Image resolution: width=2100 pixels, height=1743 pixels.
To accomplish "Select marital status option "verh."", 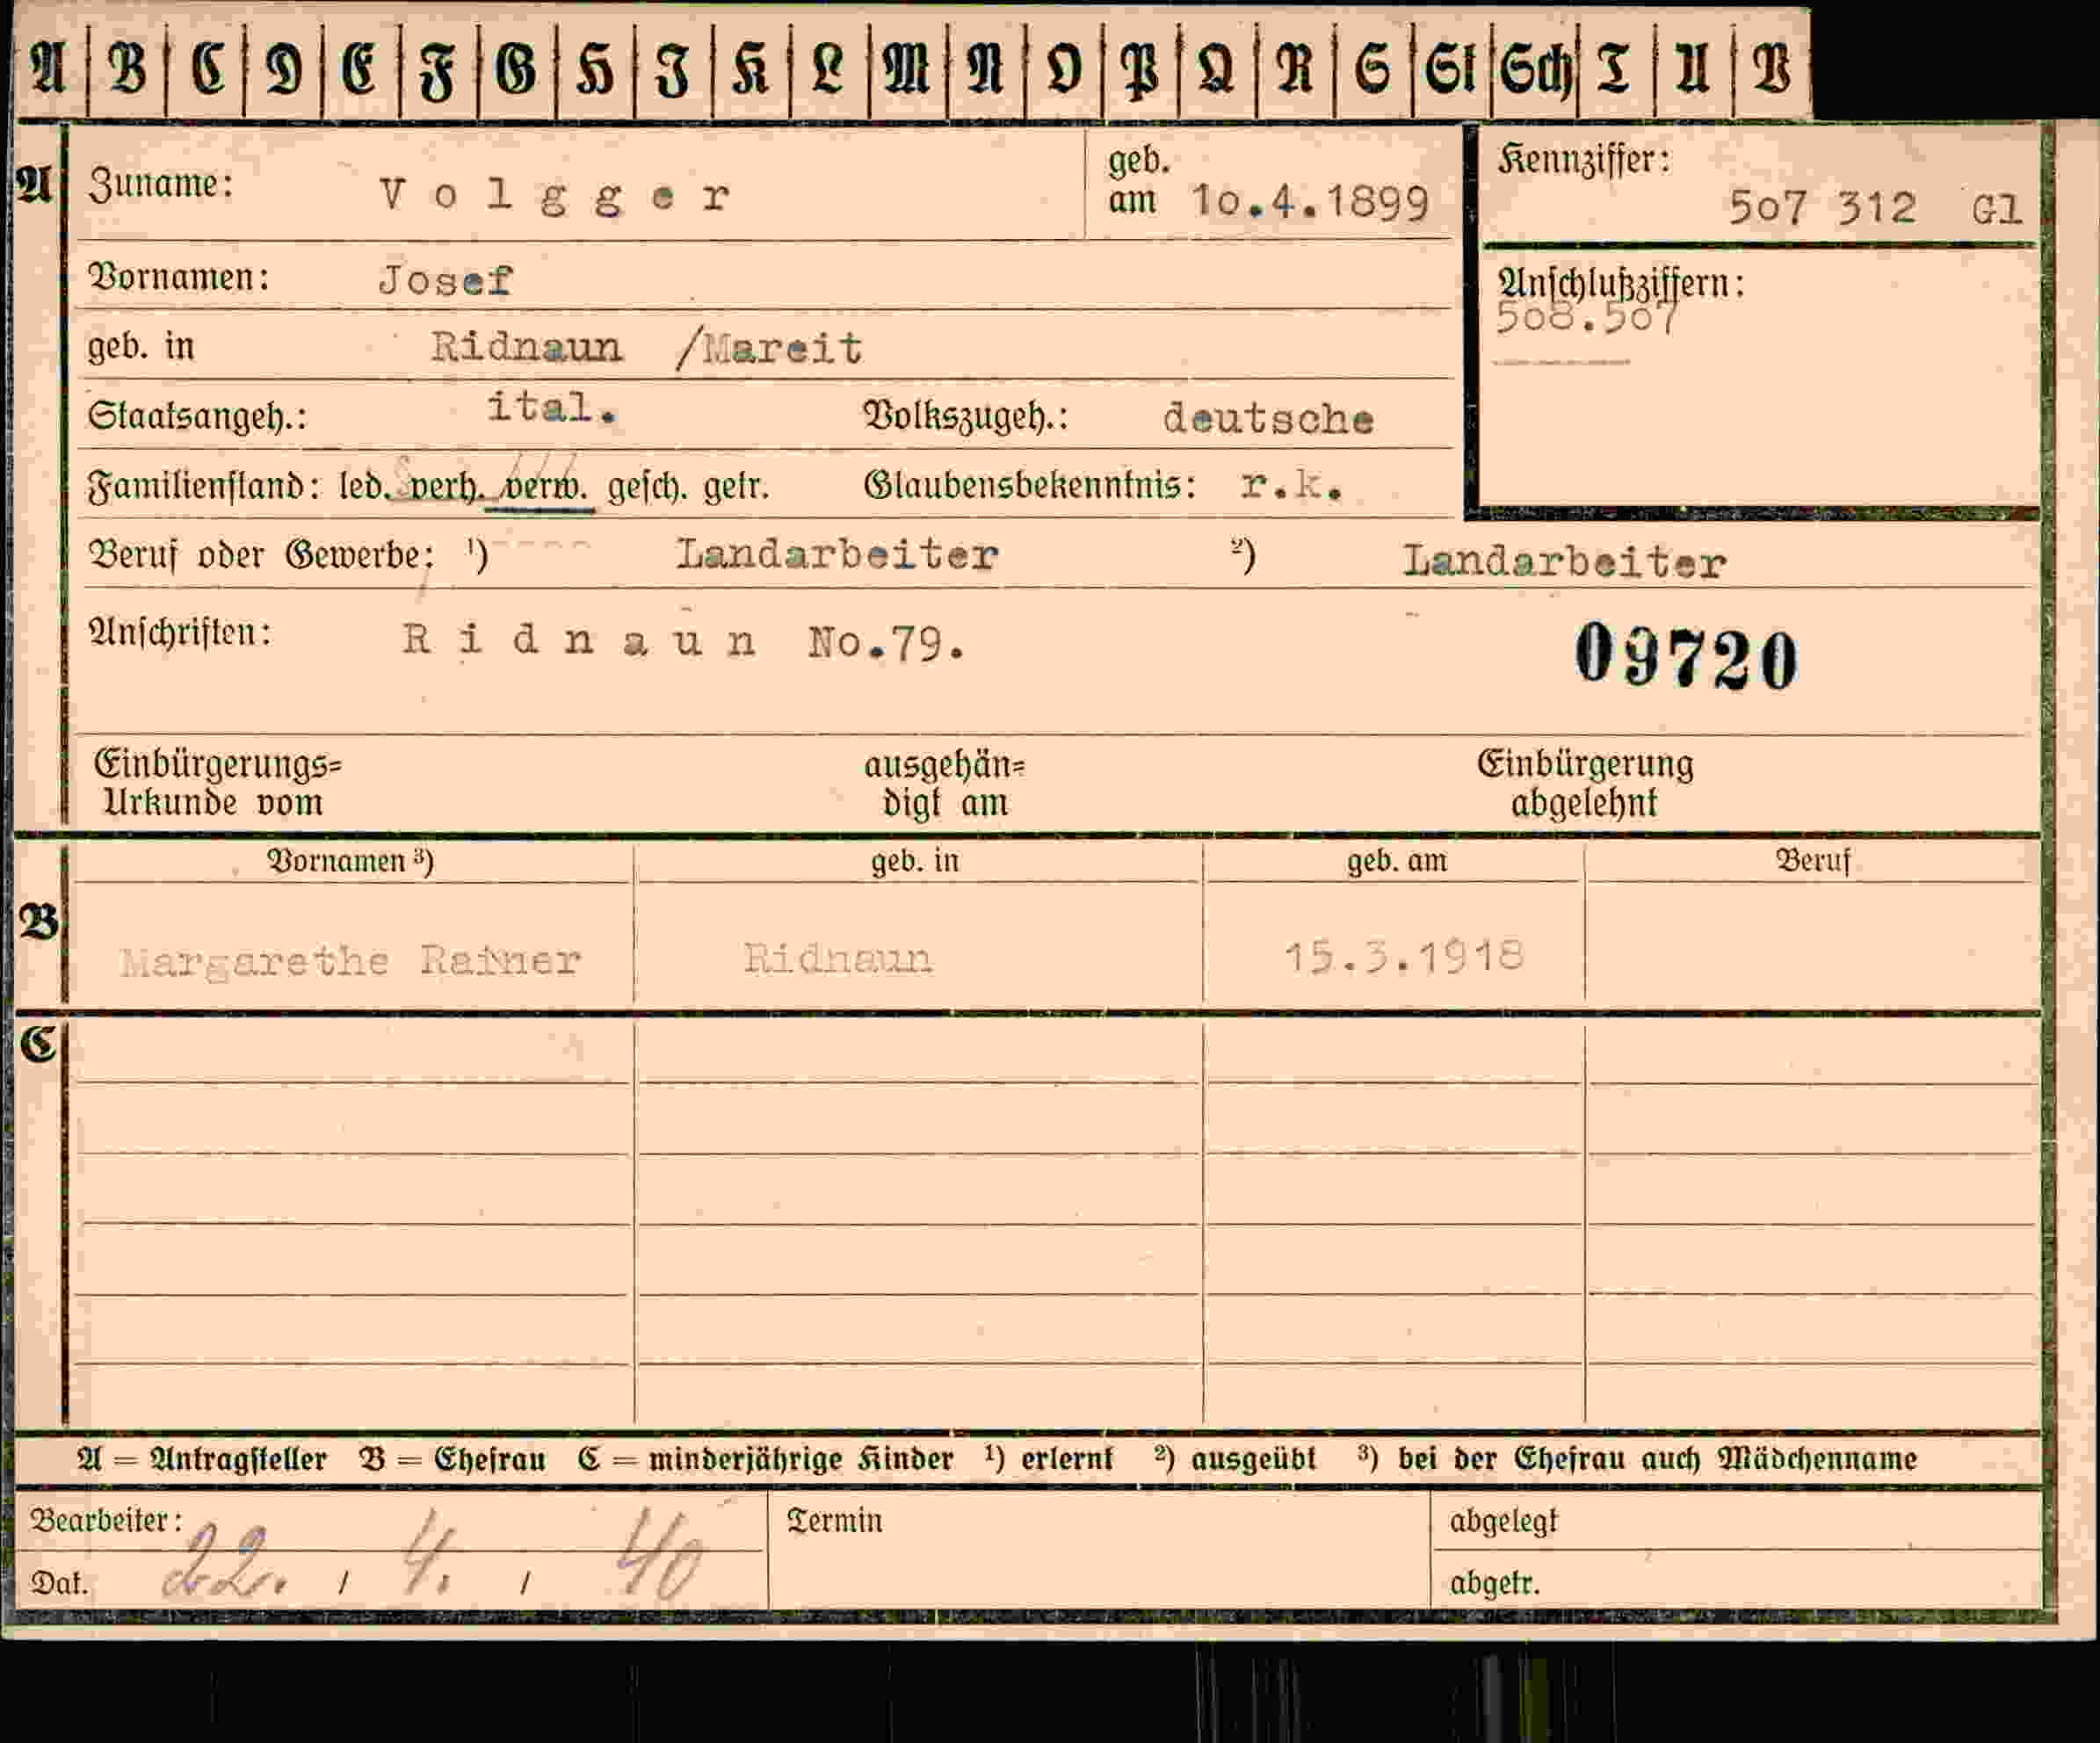I will click(x=446, y=486).
